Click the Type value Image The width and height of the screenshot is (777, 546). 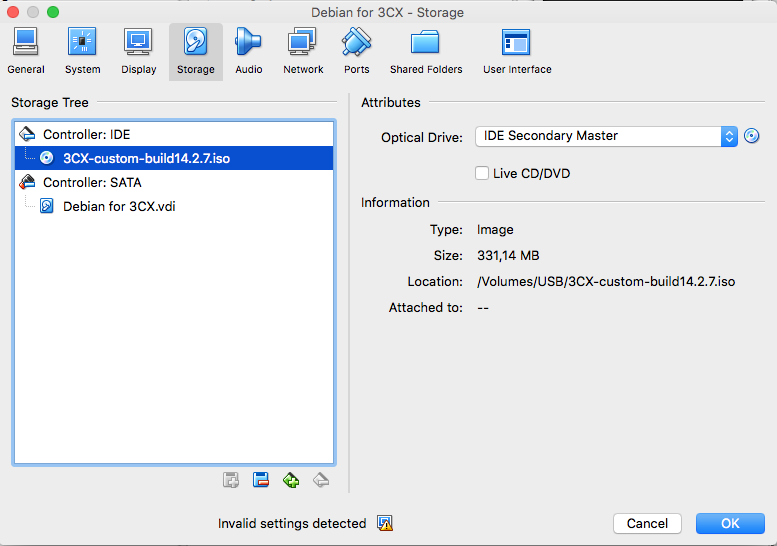coord(495,230)
